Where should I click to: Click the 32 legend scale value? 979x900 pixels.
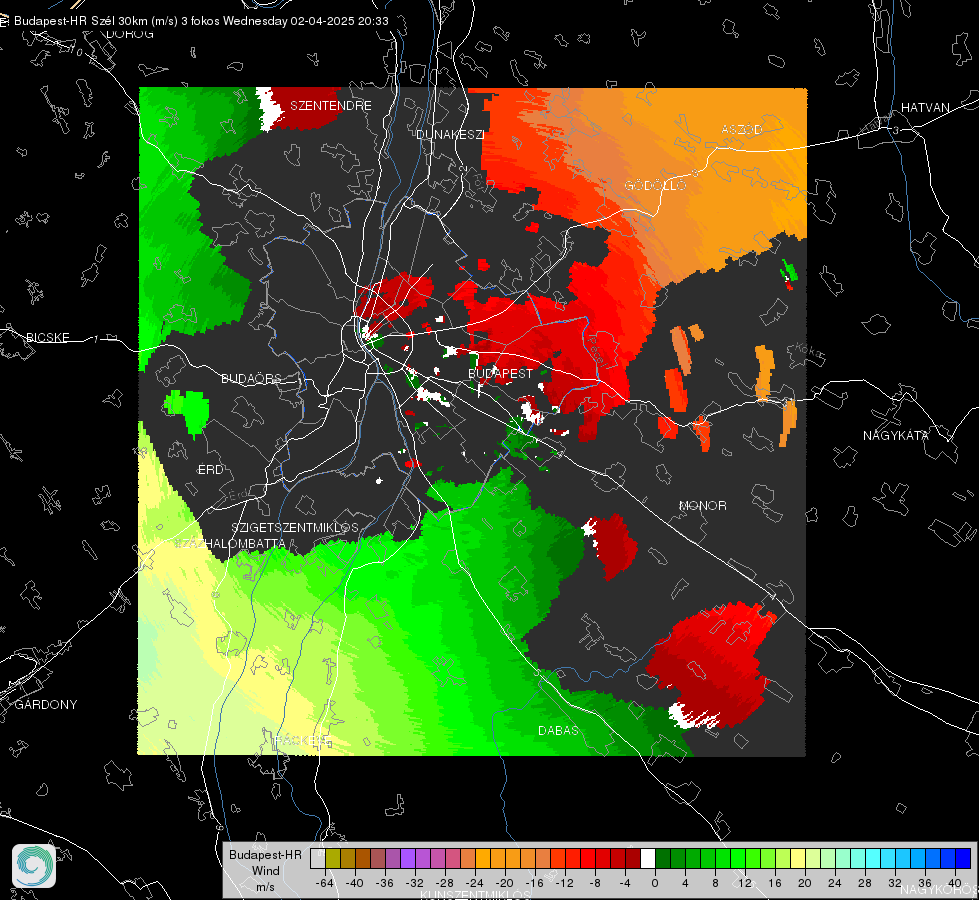[x=895, y=883]
